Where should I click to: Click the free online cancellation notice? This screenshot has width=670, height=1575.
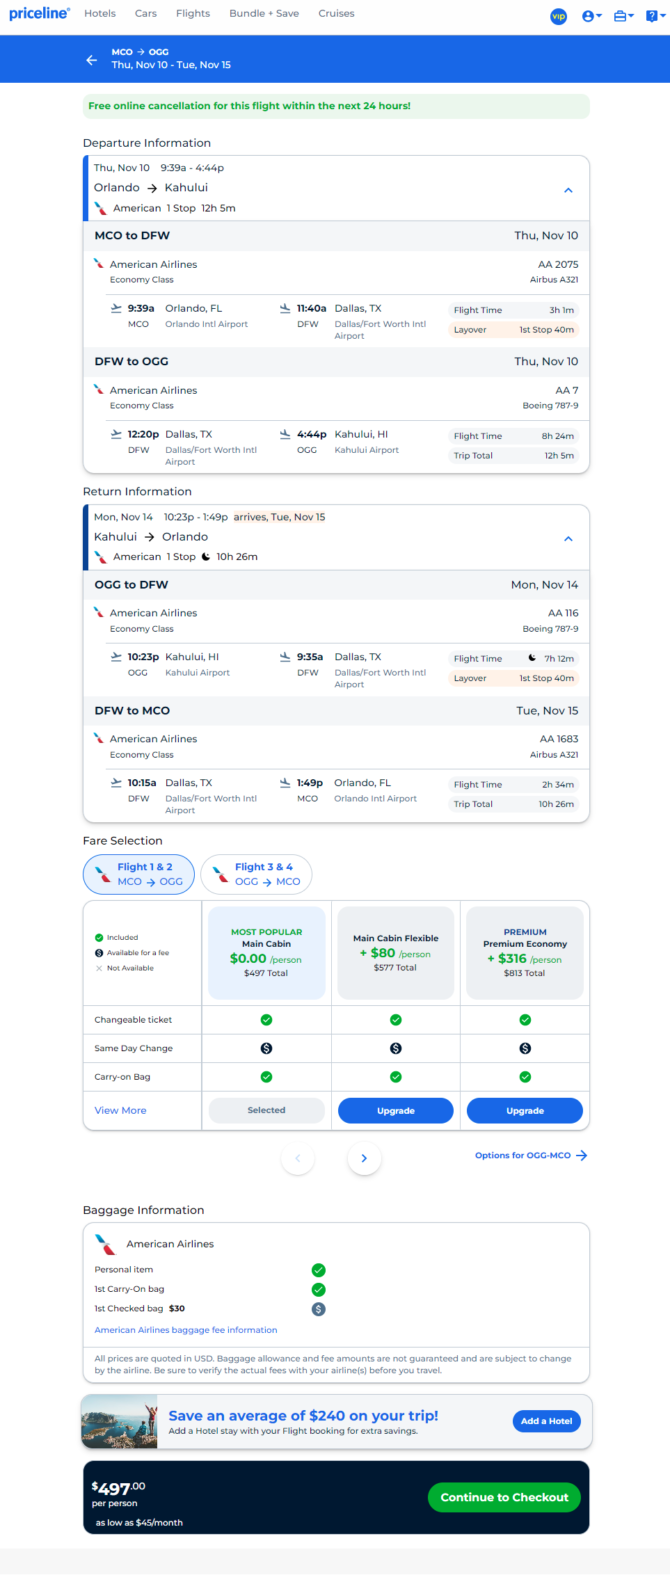coord(336,106)
